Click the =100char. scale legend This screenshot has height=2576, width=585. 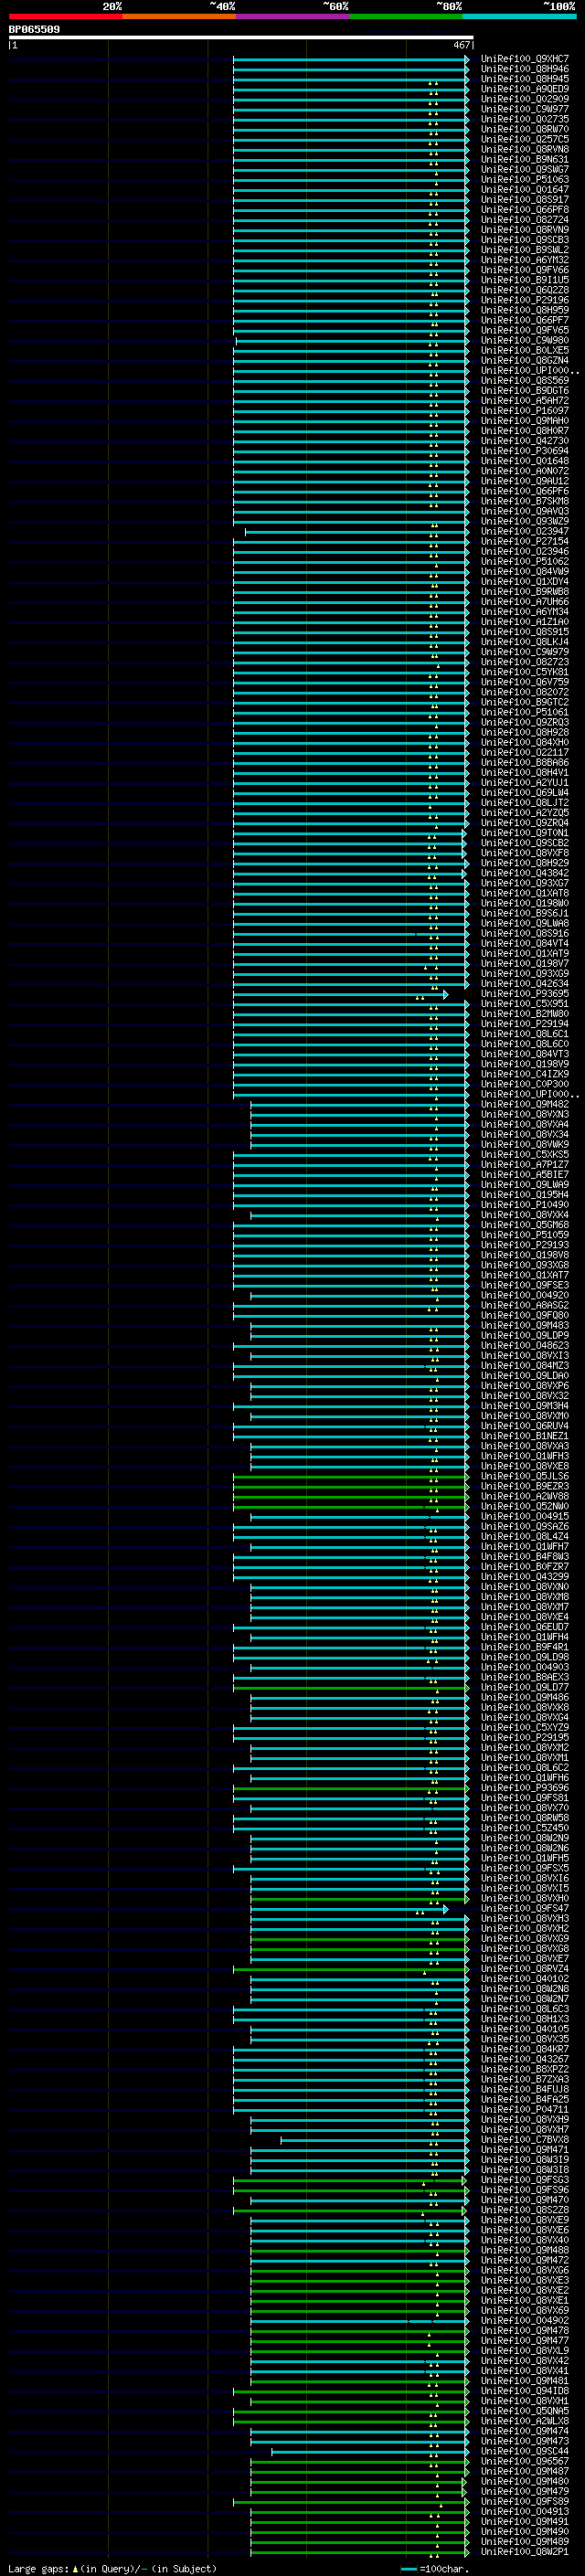pyautogui.click(x=435, y=2568)
